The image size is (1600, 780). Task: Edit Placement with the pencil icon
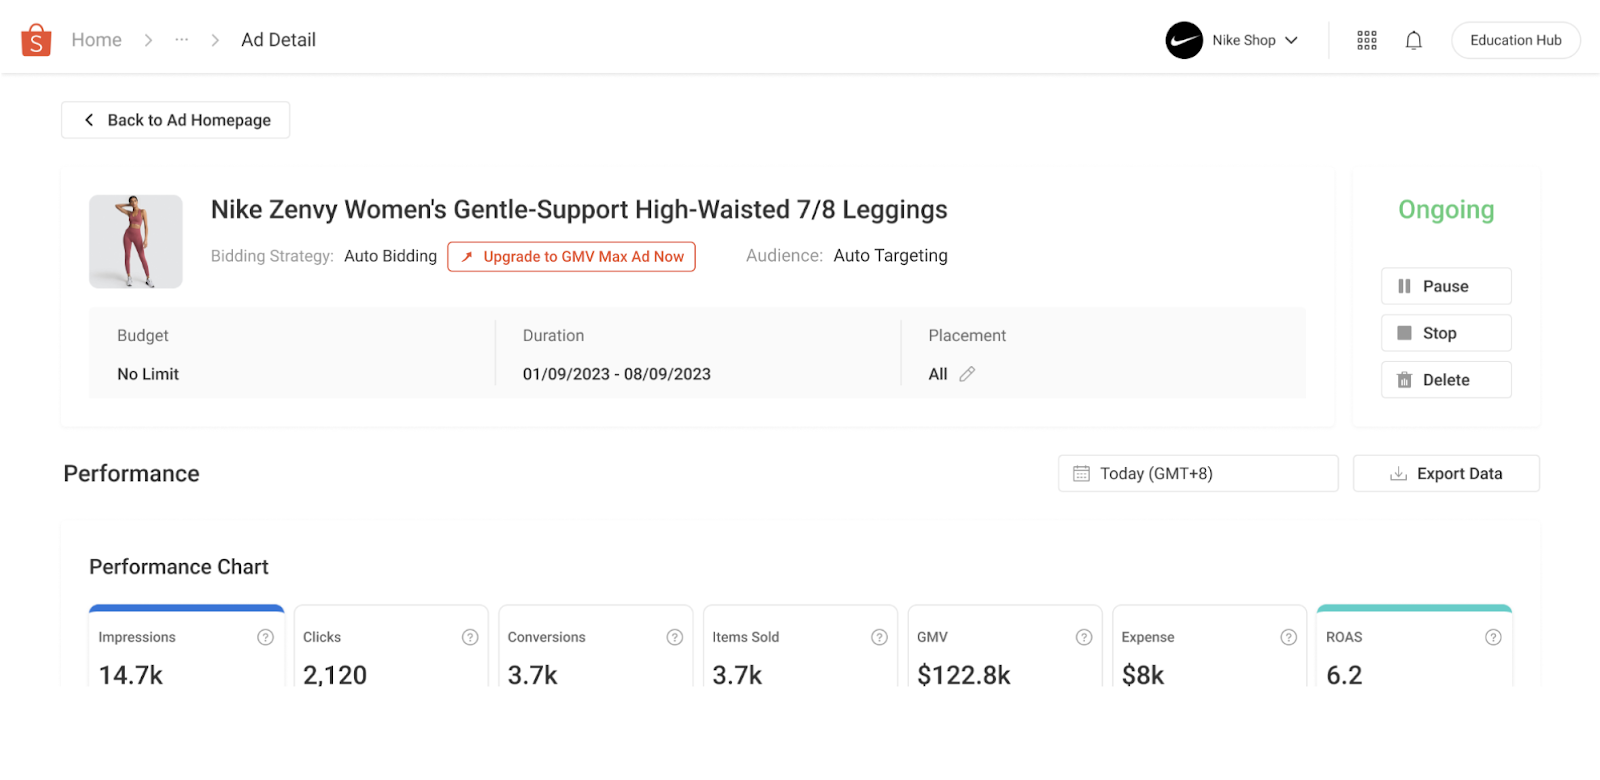[967, 374]
